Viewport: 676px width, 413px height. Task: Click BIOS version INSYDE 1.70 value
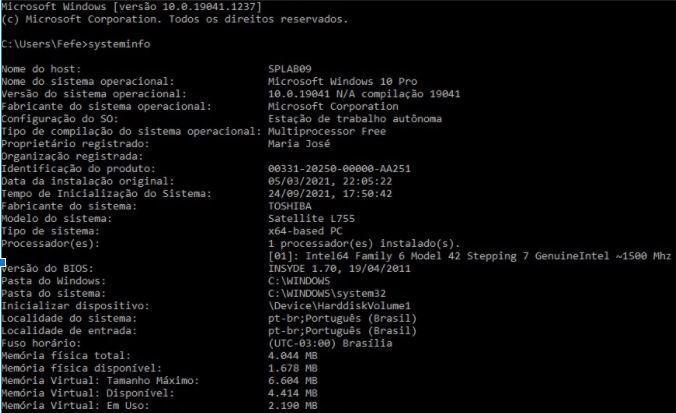click(x=339, y=269)
